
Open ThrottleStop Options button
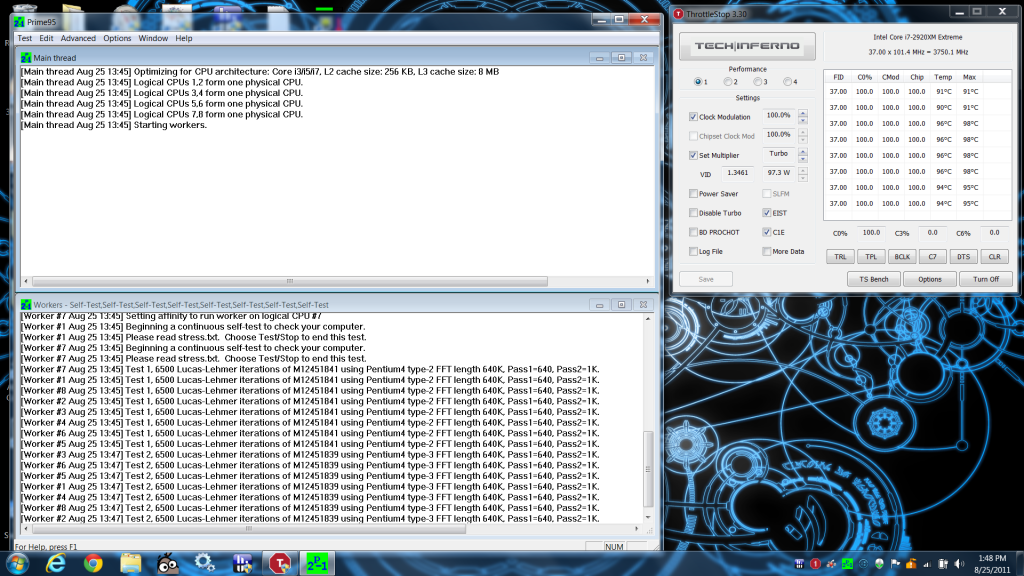click(930, 280)
